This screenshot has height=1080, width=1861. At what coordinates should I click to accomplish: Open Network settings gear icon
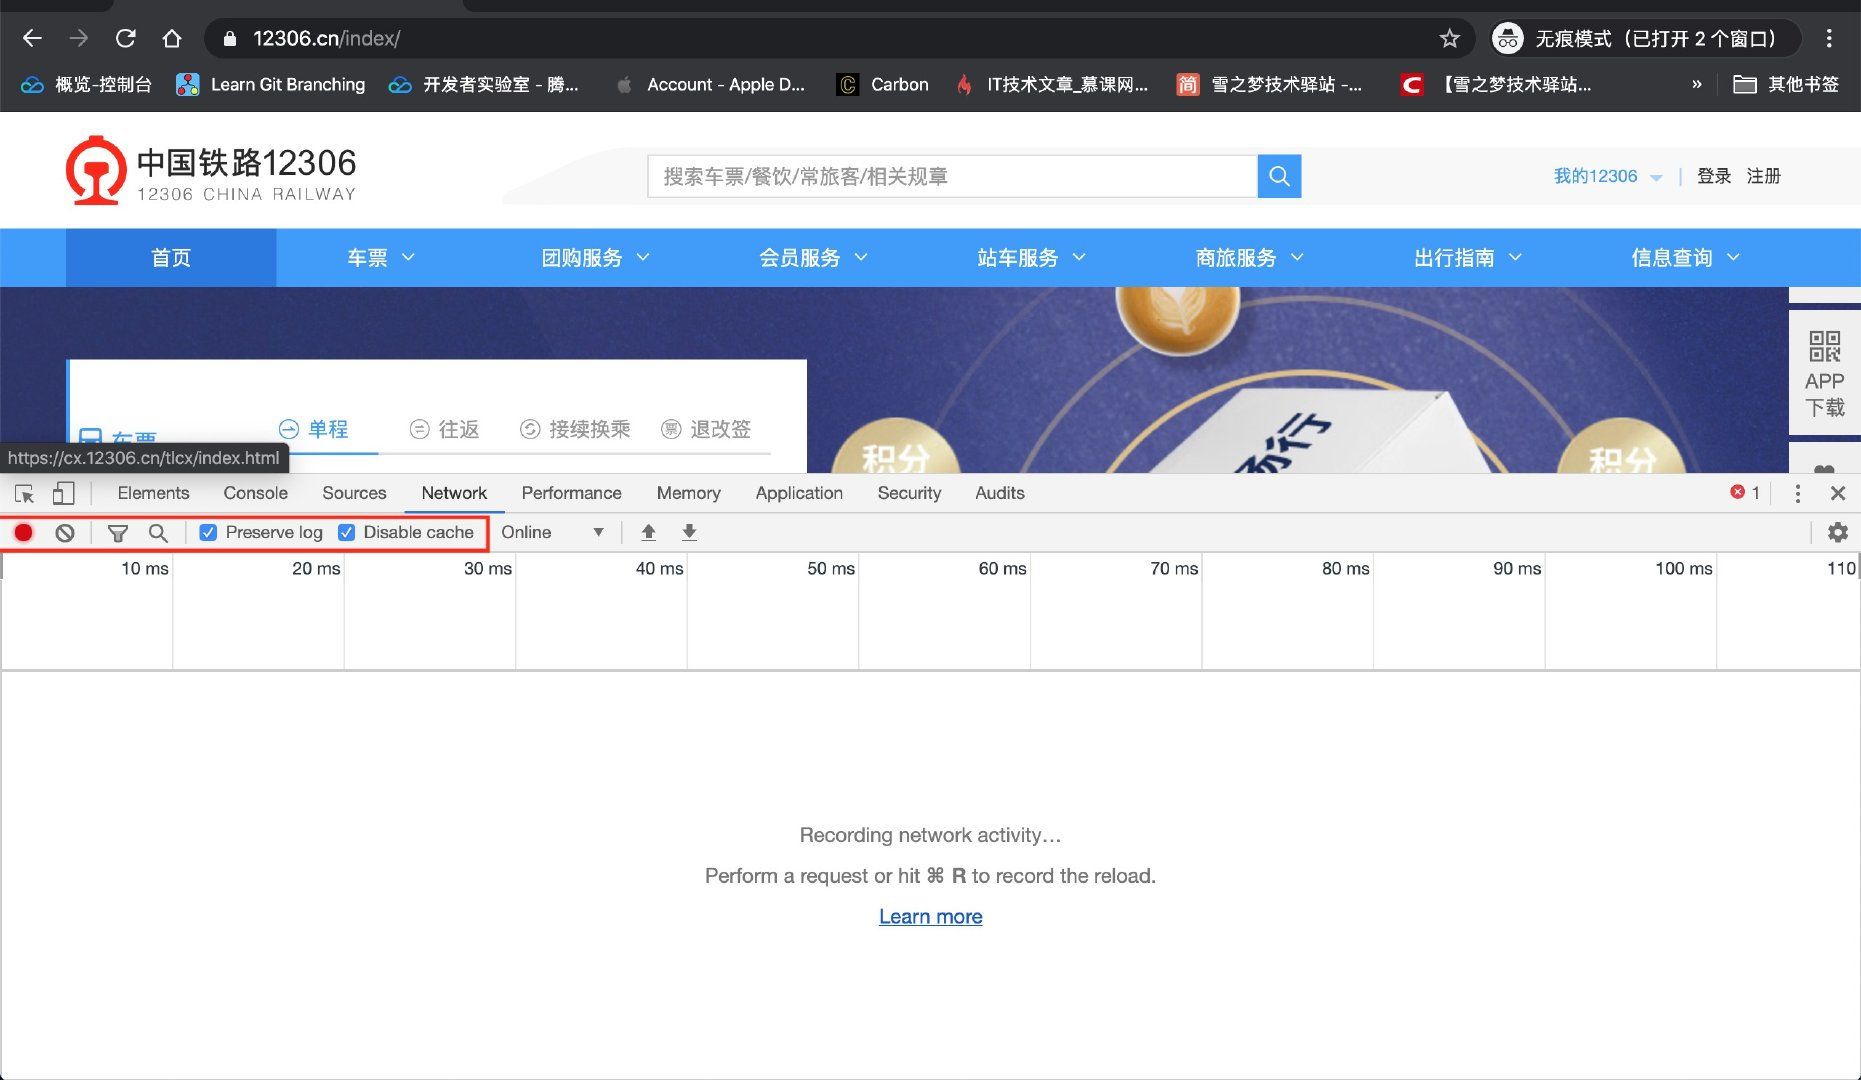[x=1838, y=532]
